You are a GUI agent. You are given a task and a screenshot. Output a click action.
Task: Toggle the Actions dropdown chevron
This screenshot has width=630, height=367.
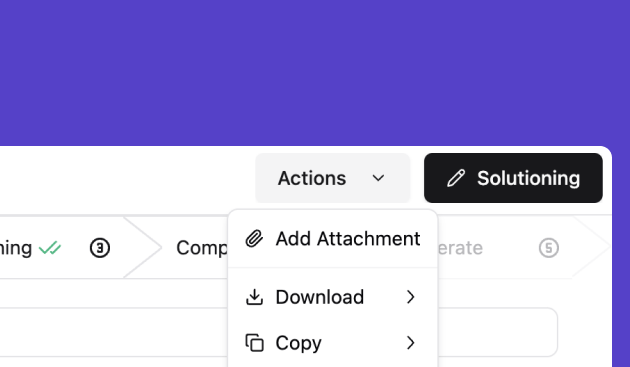(x=378, y=178)
